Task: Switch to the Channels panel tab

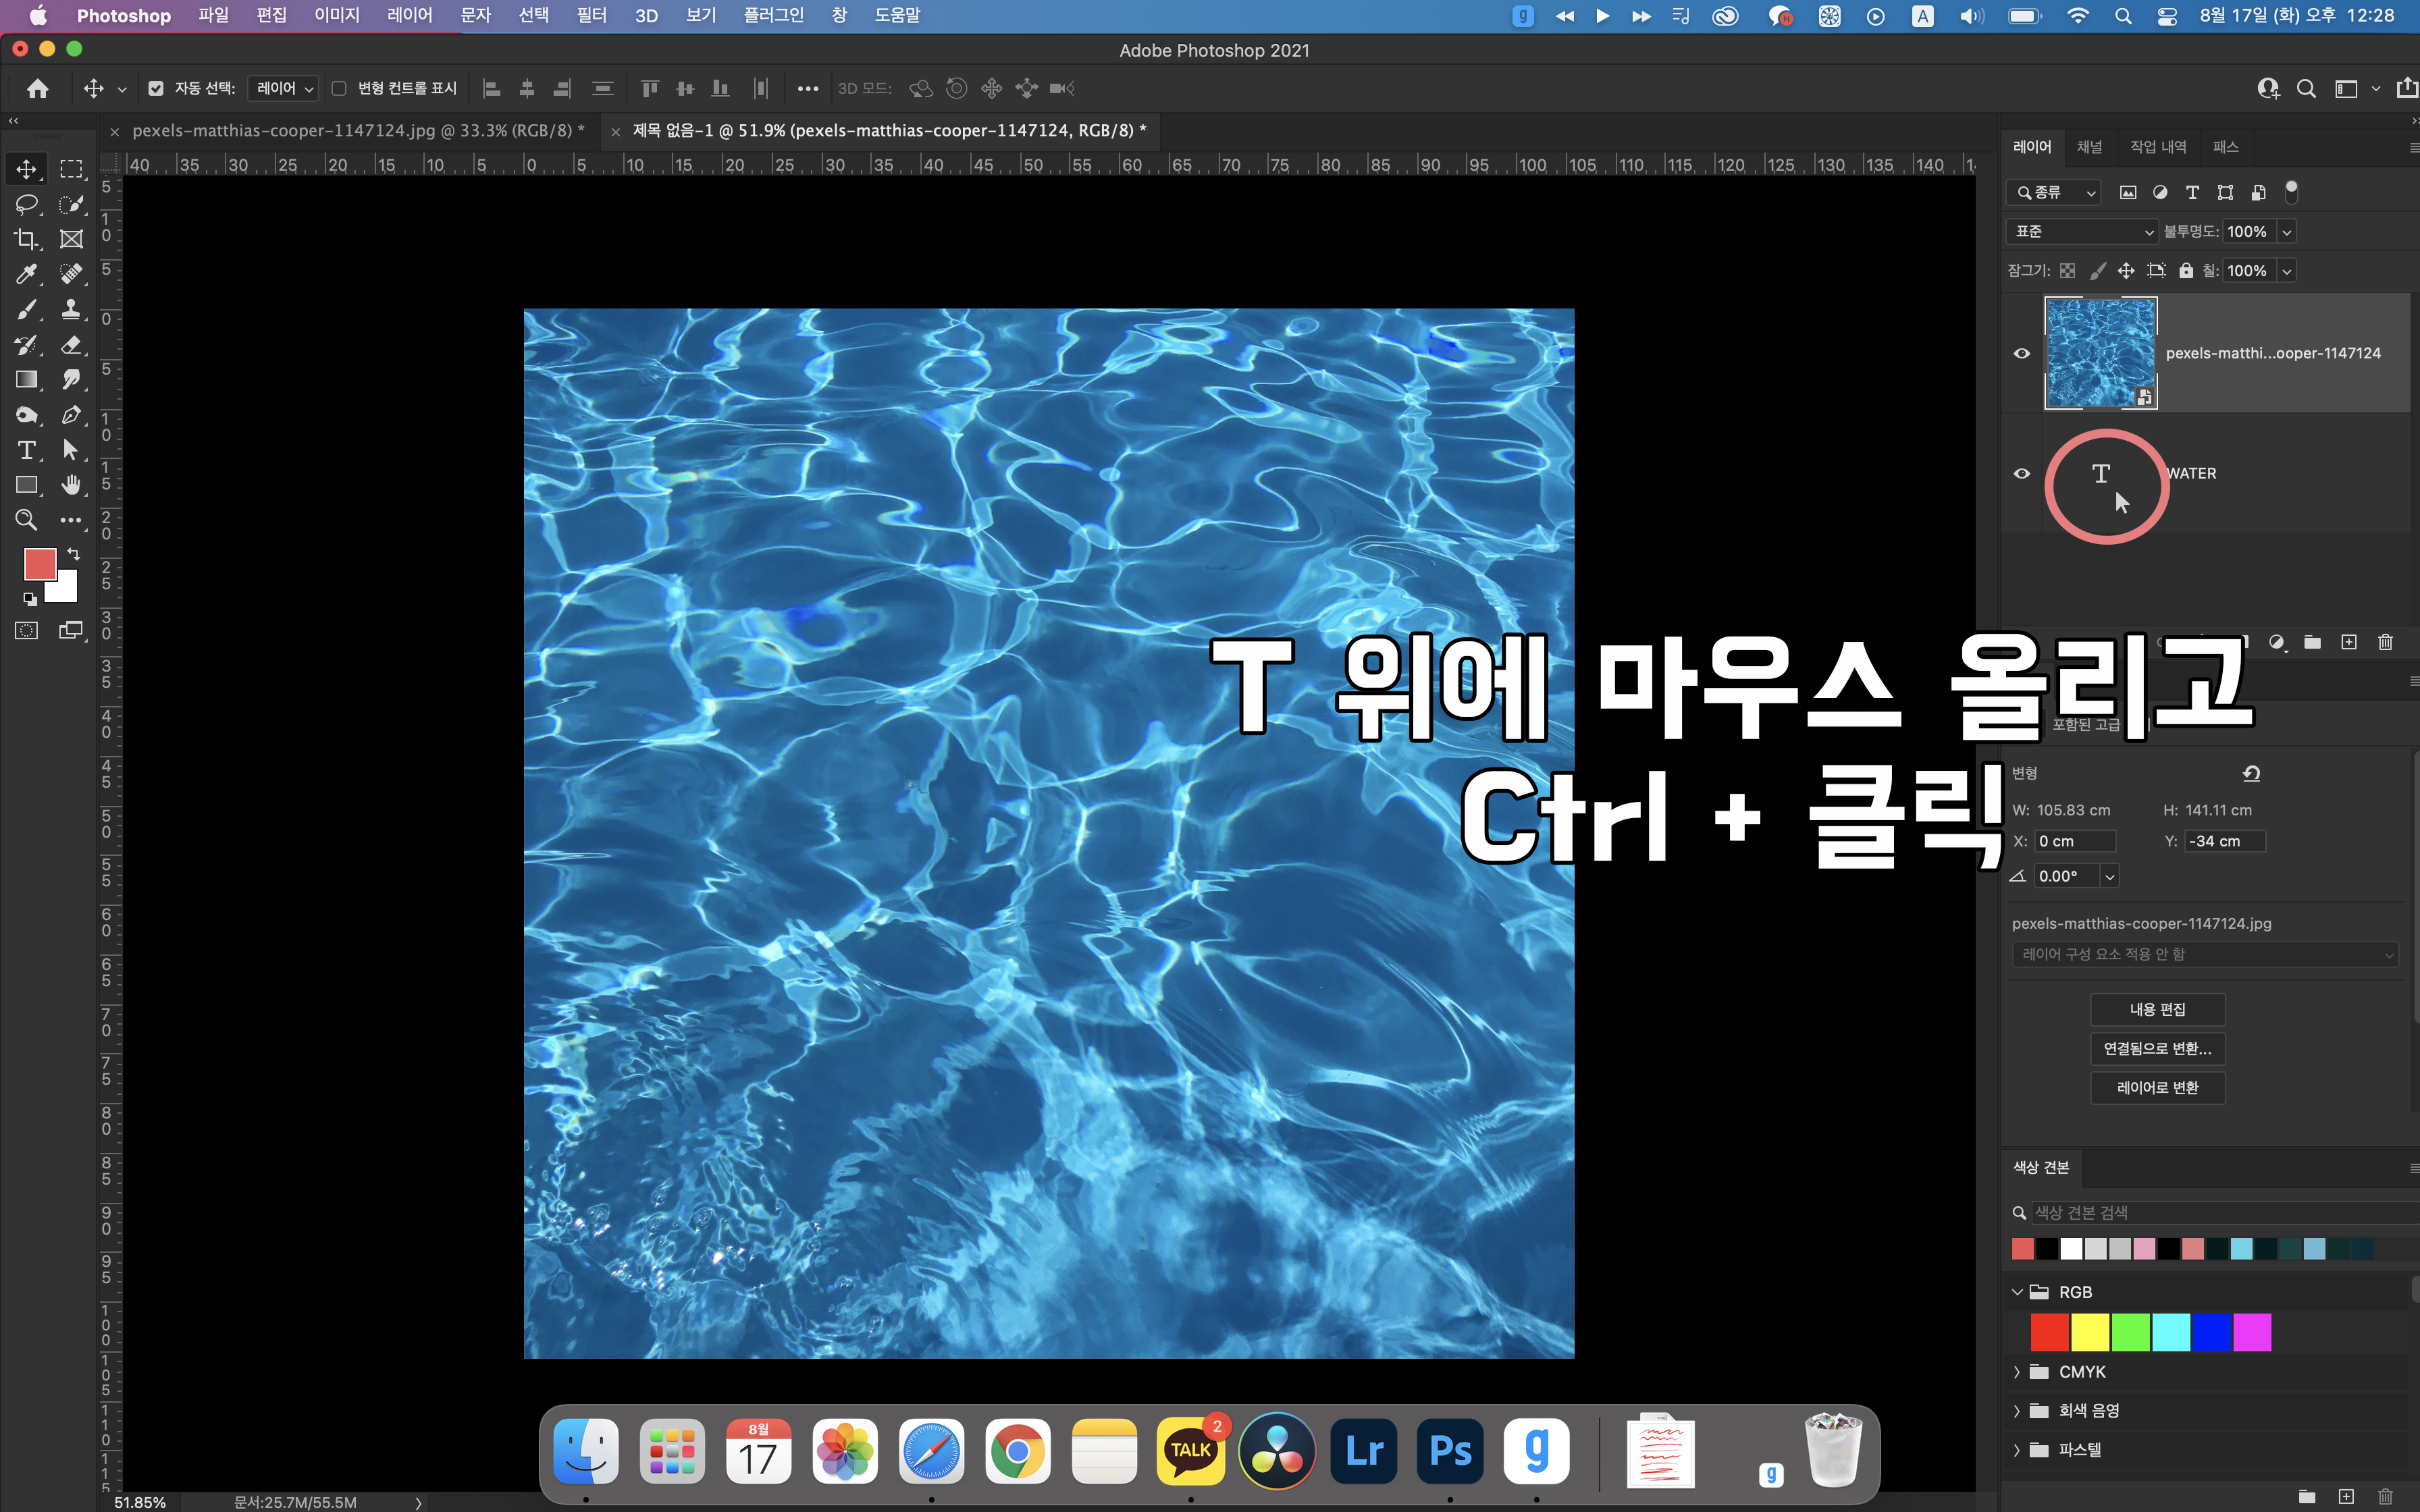Action: pyautogui.click(x=2089, y=147)
